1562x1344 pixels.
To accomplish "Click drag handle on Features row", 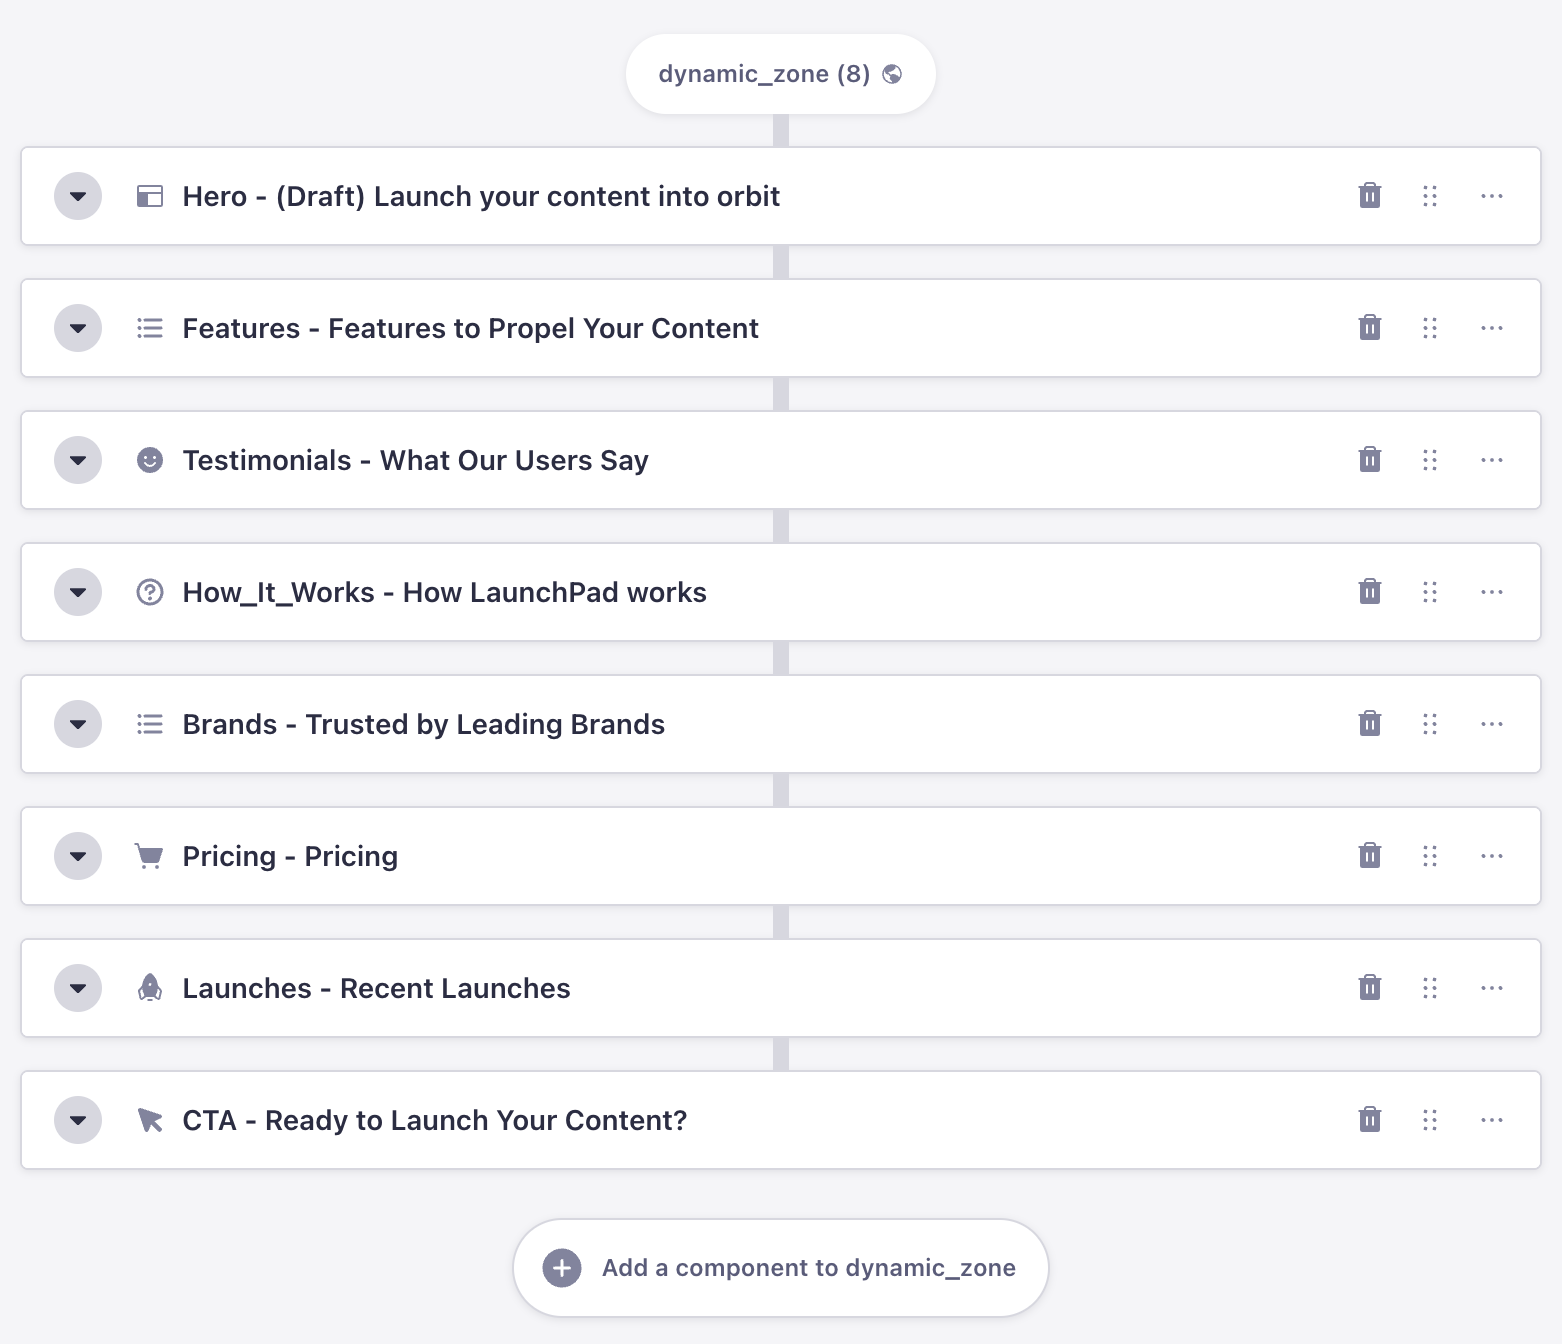I will (1430, 328).
